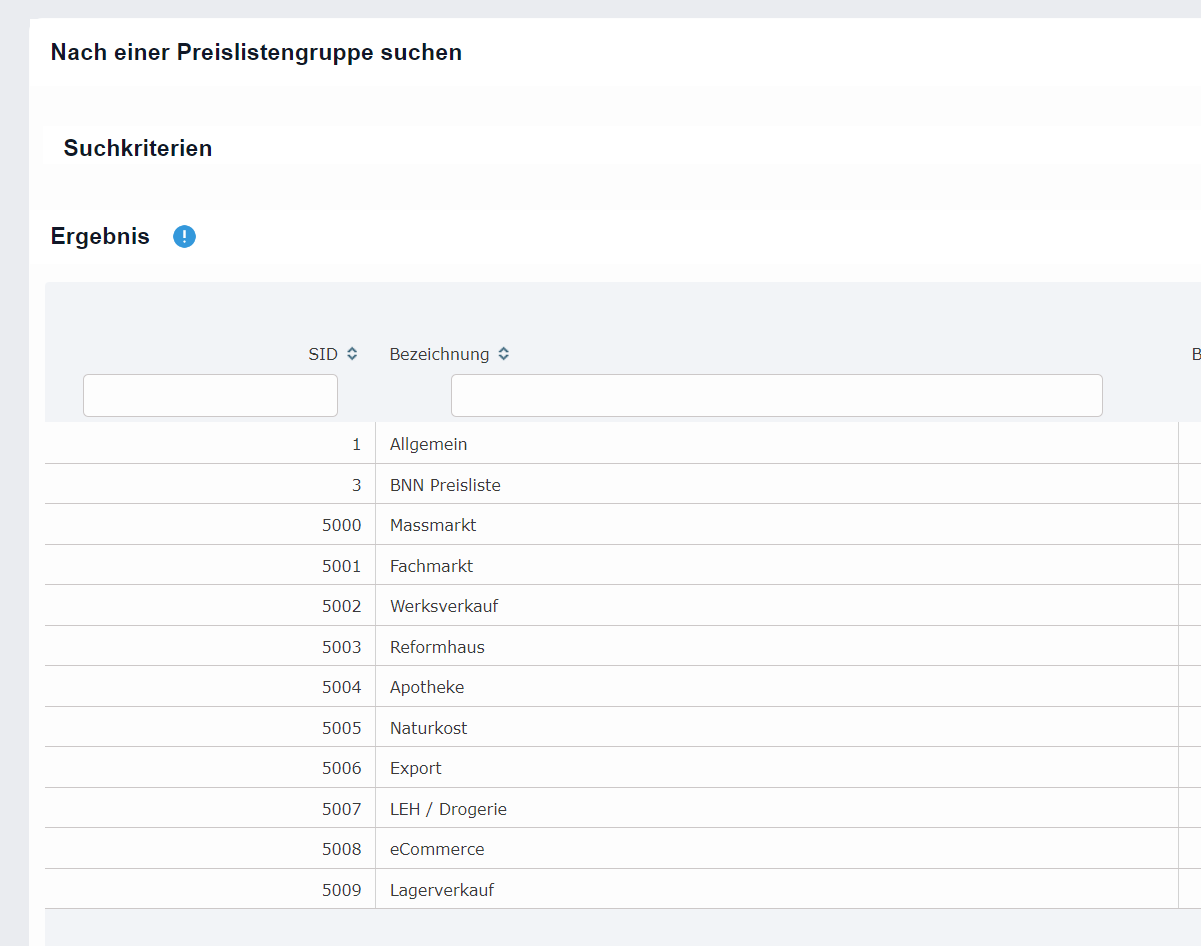Choose the Fachmarkt row

click(431, 566)
